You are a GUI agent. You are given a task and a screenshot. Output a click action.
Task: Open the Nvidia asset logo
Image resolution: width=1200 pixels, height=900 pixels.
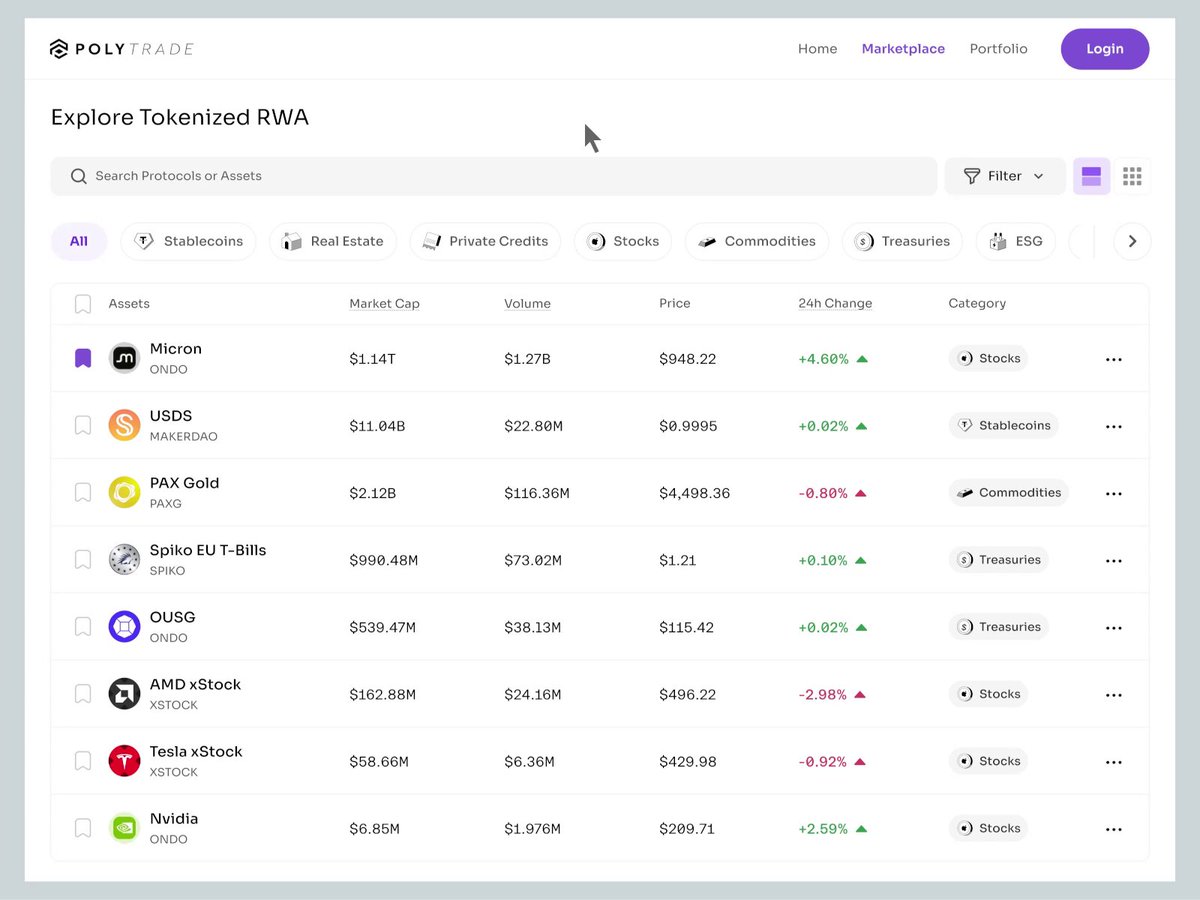click(124, 827)
